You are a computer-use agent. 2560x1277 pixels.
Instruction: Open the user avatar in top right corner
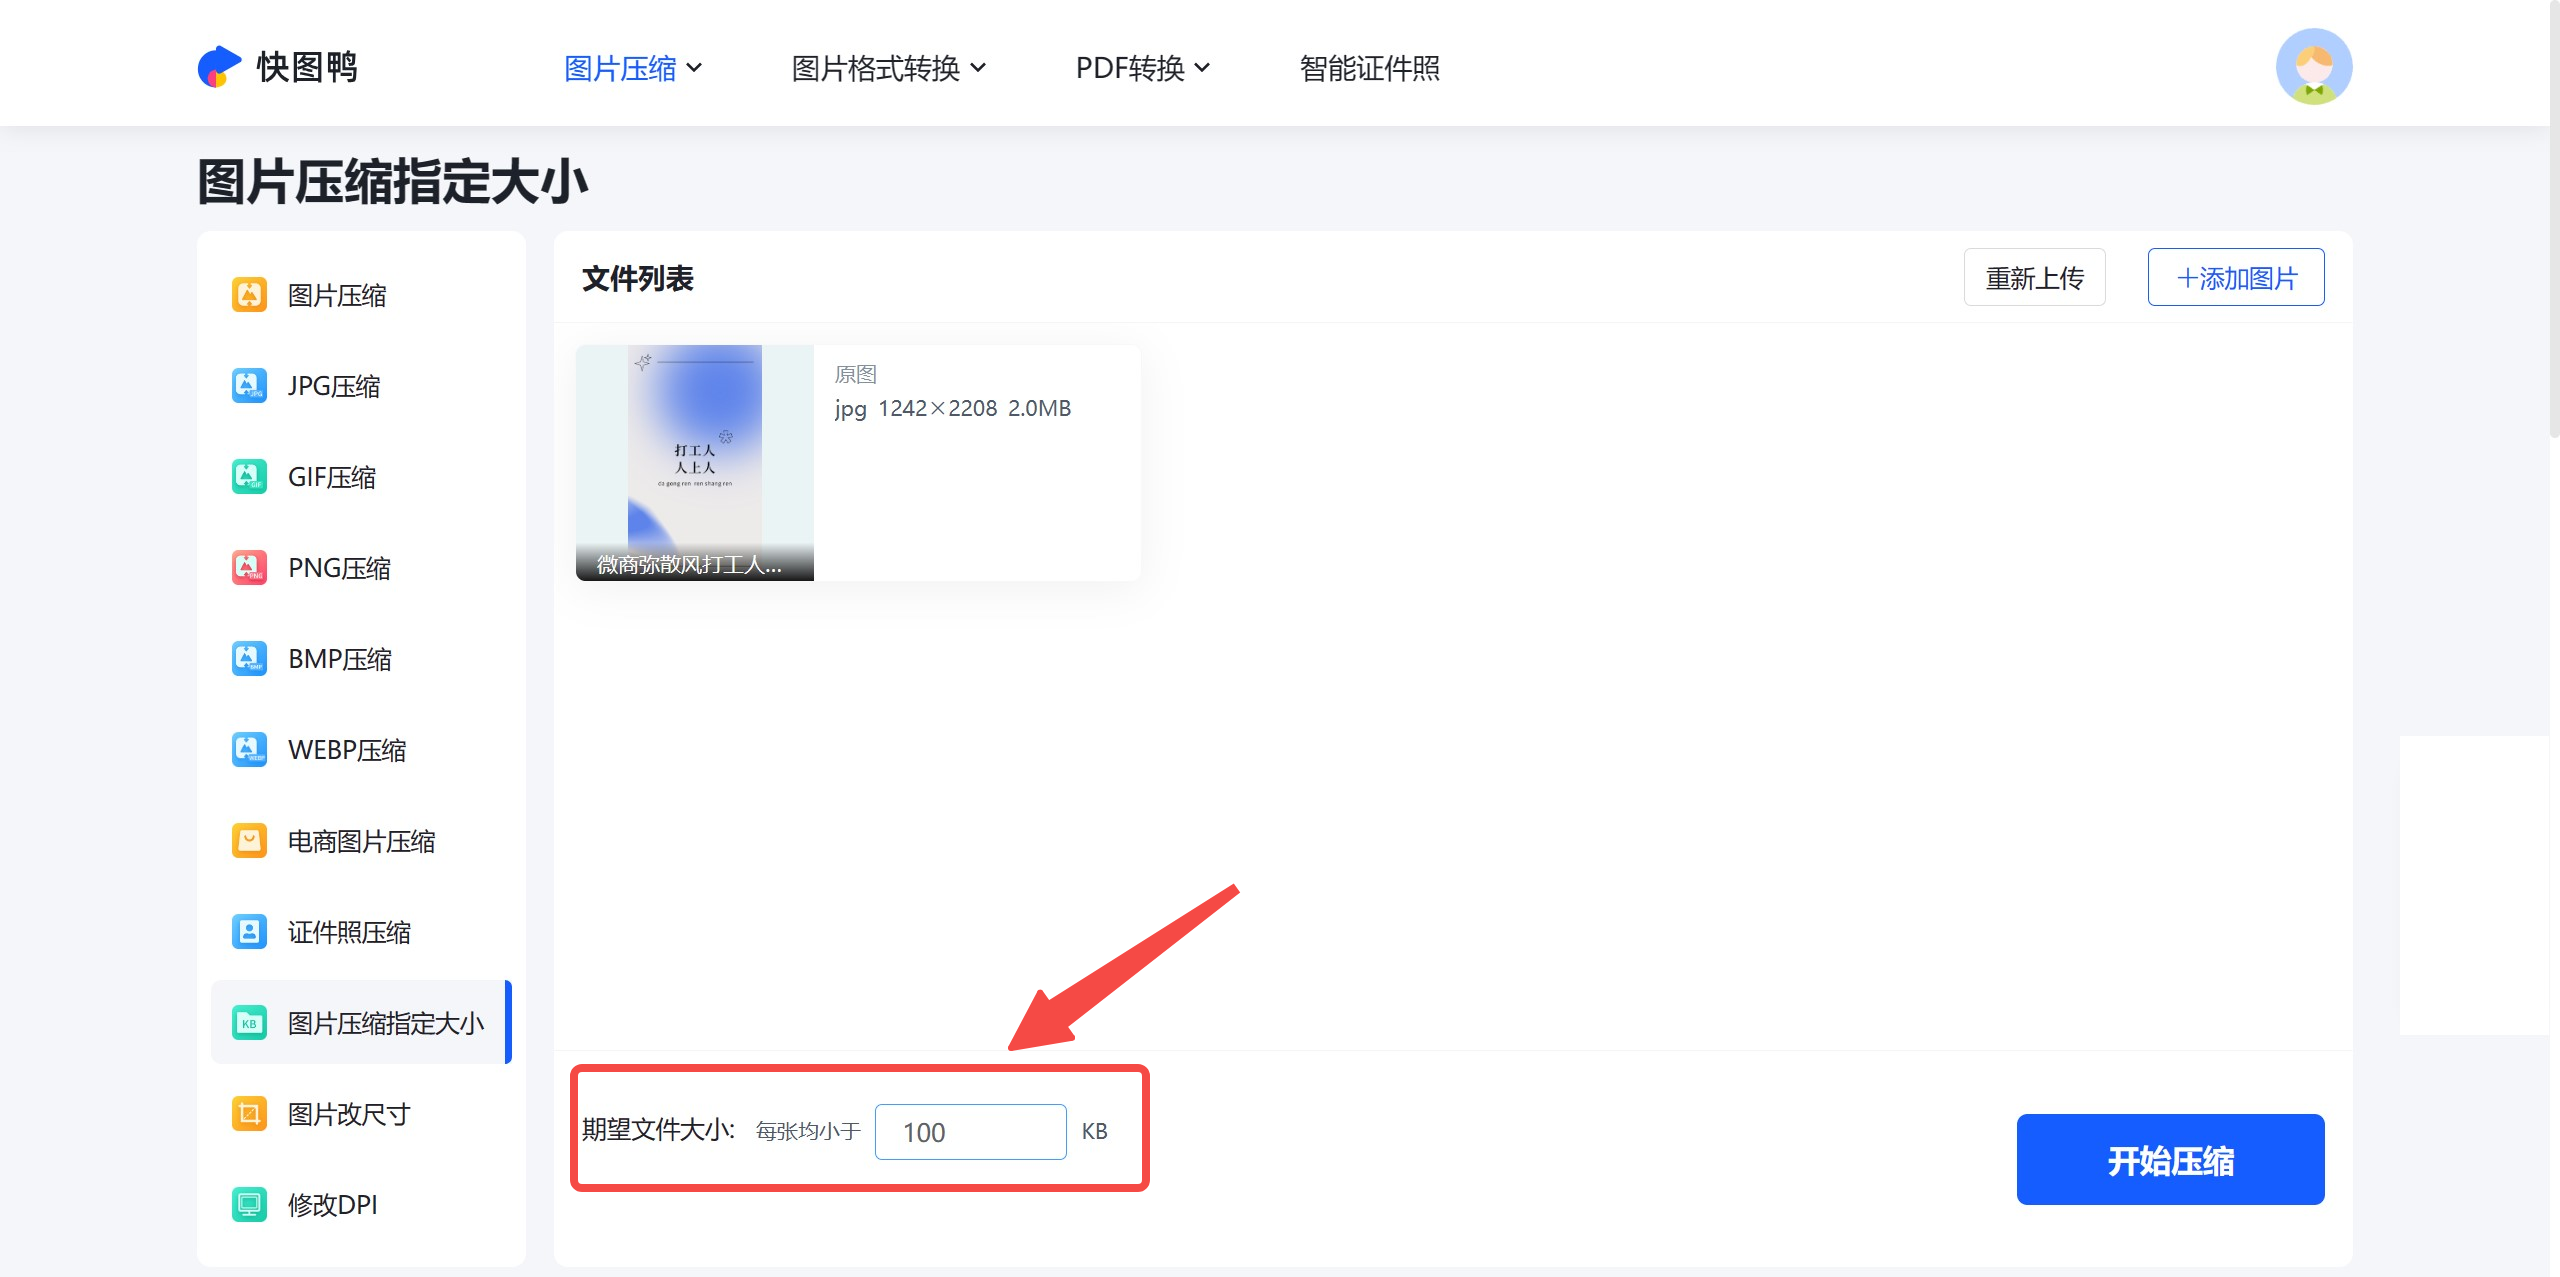pyautogui.click(x=2316, y=66)
